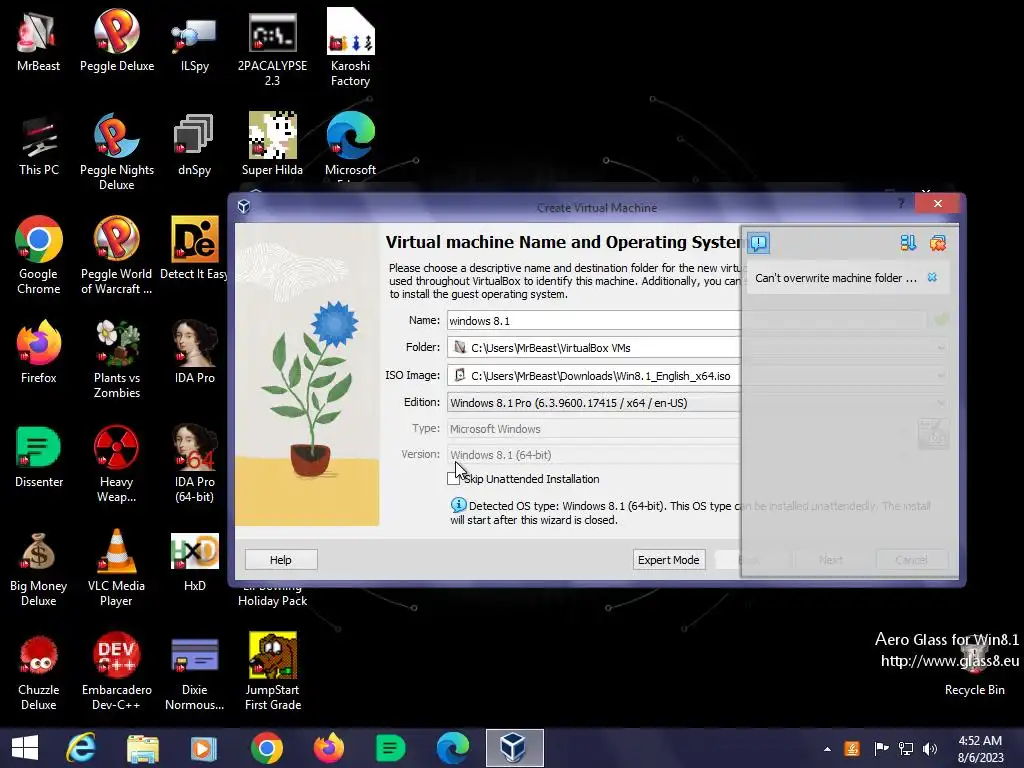Viewport: 1024px width, 768px height.
Task: Select the Big Money Deluxe desktop icon
Action: click(x=39, y=568)
